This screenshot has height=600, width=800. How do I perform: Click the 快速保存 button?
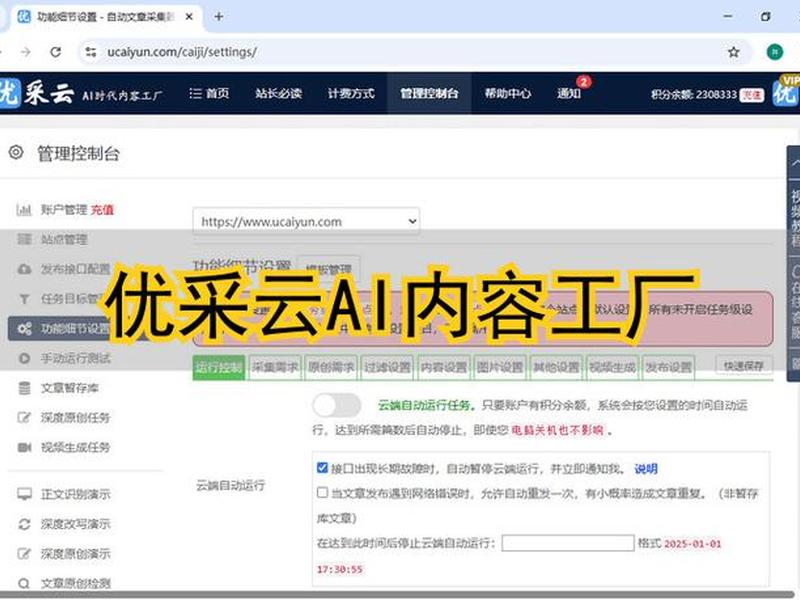click(x=744, y=366)
